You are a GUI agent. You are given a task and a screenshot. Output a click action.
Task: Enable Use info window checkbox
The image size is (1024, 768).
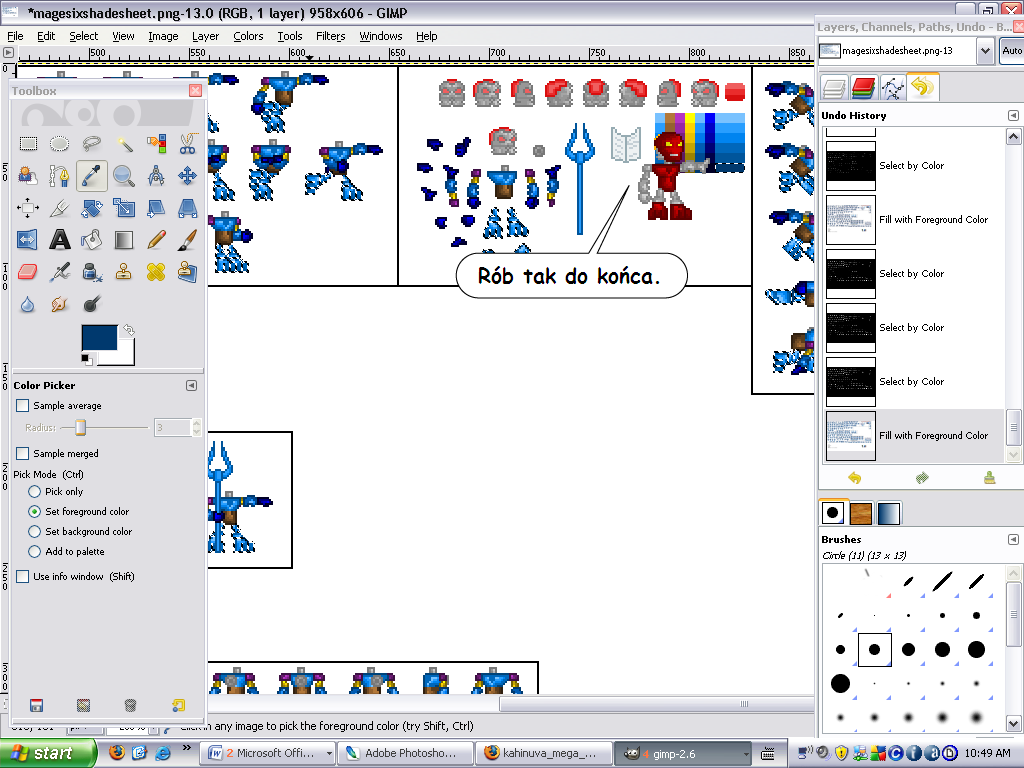pos(22,577)
